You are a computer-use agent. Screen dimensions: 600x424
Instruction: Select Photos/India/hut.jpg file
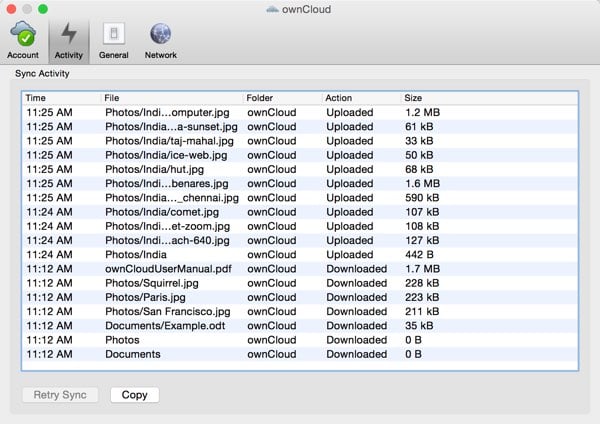coord(155,169)
